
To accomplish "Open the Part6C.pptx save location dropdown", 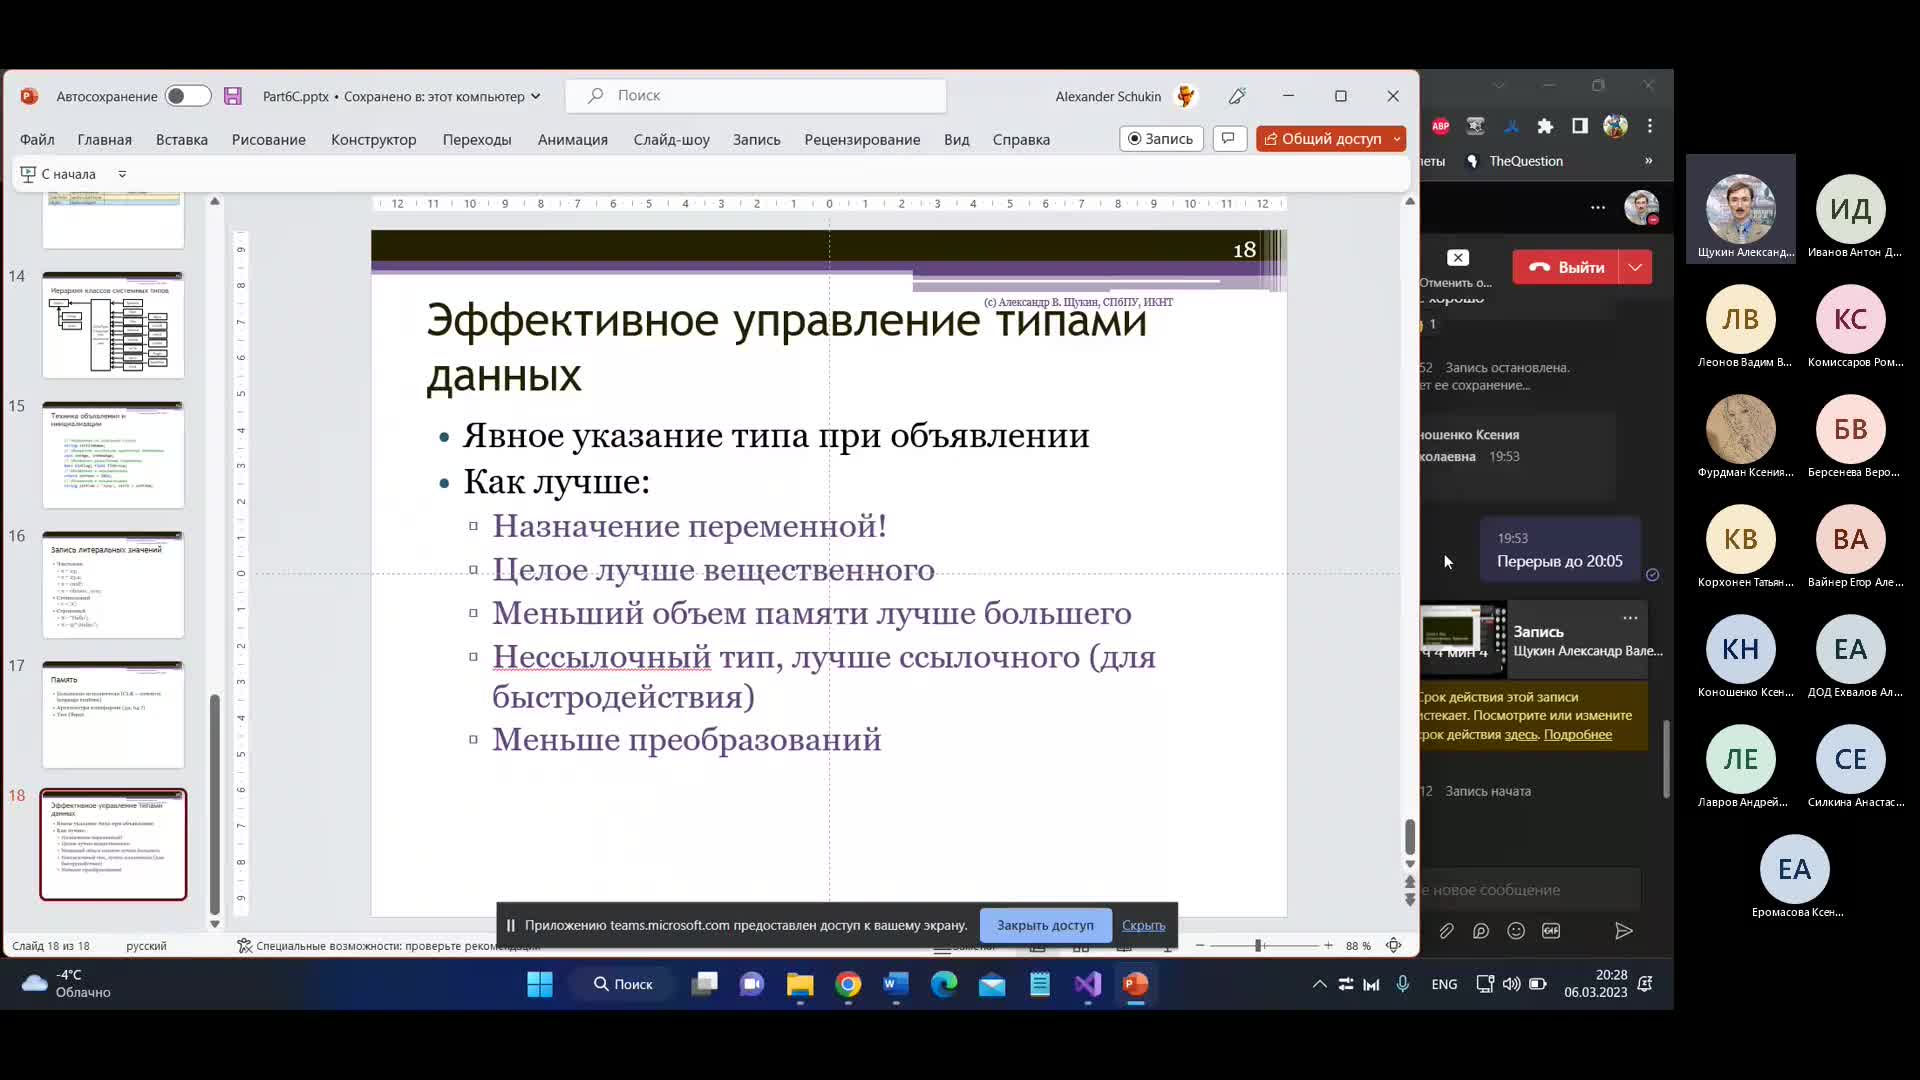I will pos(536,96).
